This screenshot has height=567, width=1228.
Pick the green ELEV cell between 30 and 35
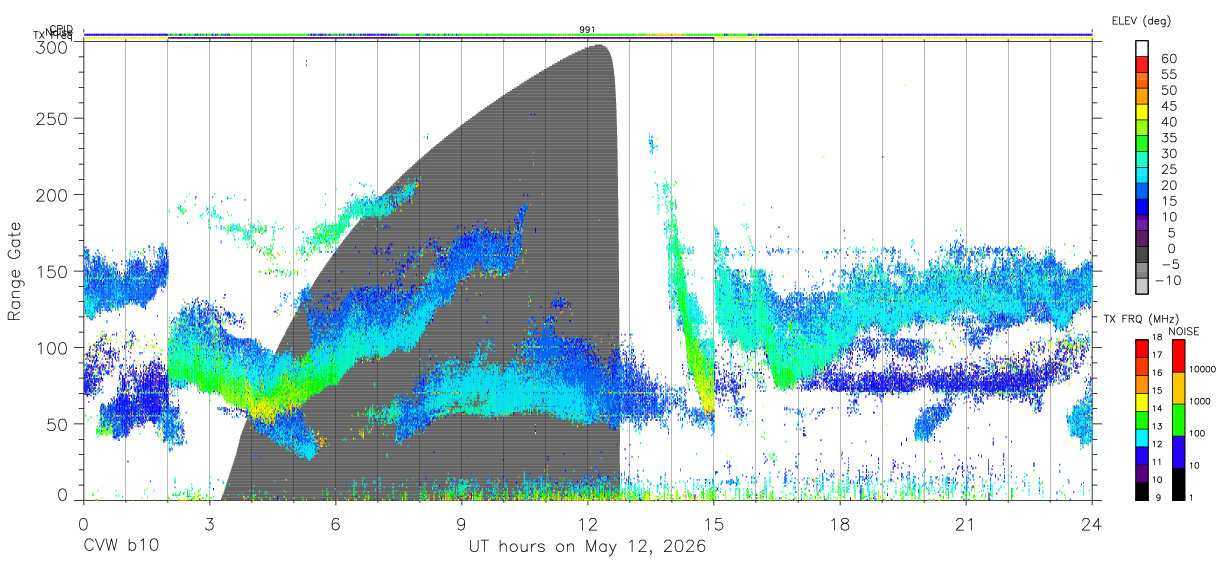(x=1143, y=145)
